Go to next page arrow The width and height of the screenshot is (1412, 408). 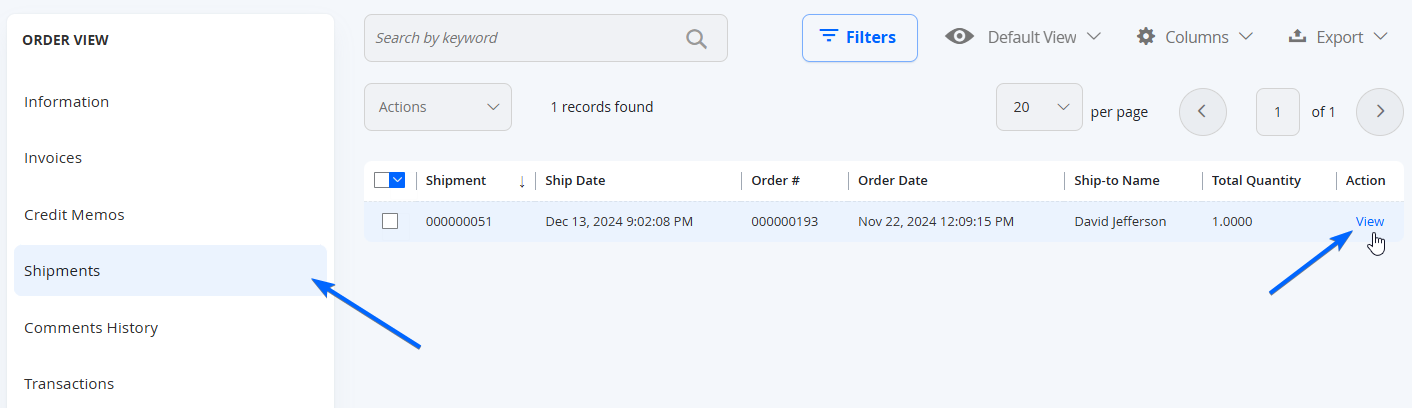point(1380,111)
